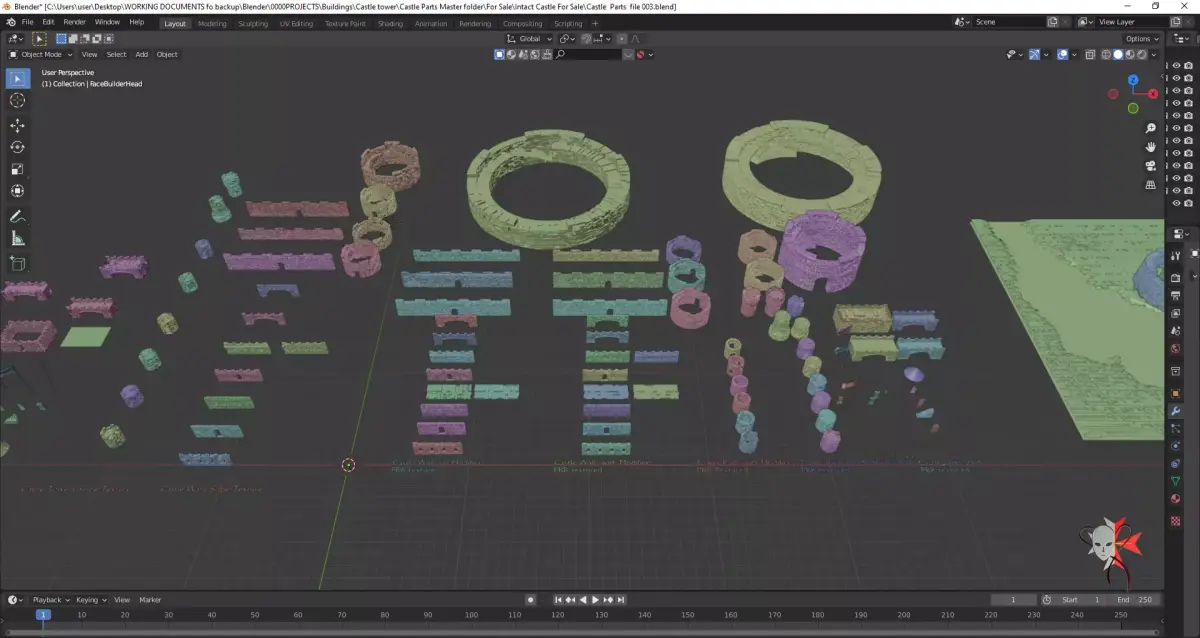Open the Object properties tab
1200x638 pixels.
pos(1176,393)
